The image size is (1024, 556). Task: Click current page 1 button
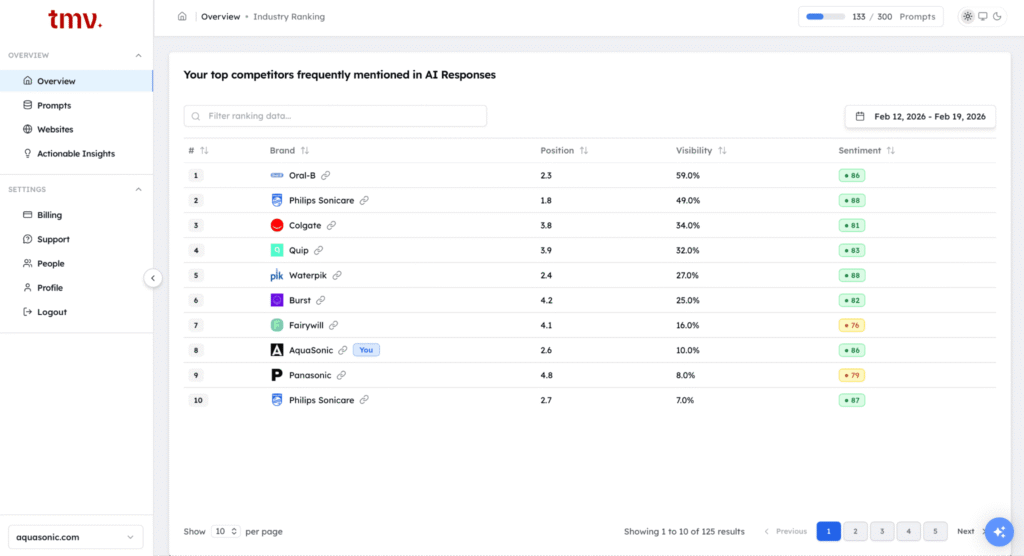(829, 531)
